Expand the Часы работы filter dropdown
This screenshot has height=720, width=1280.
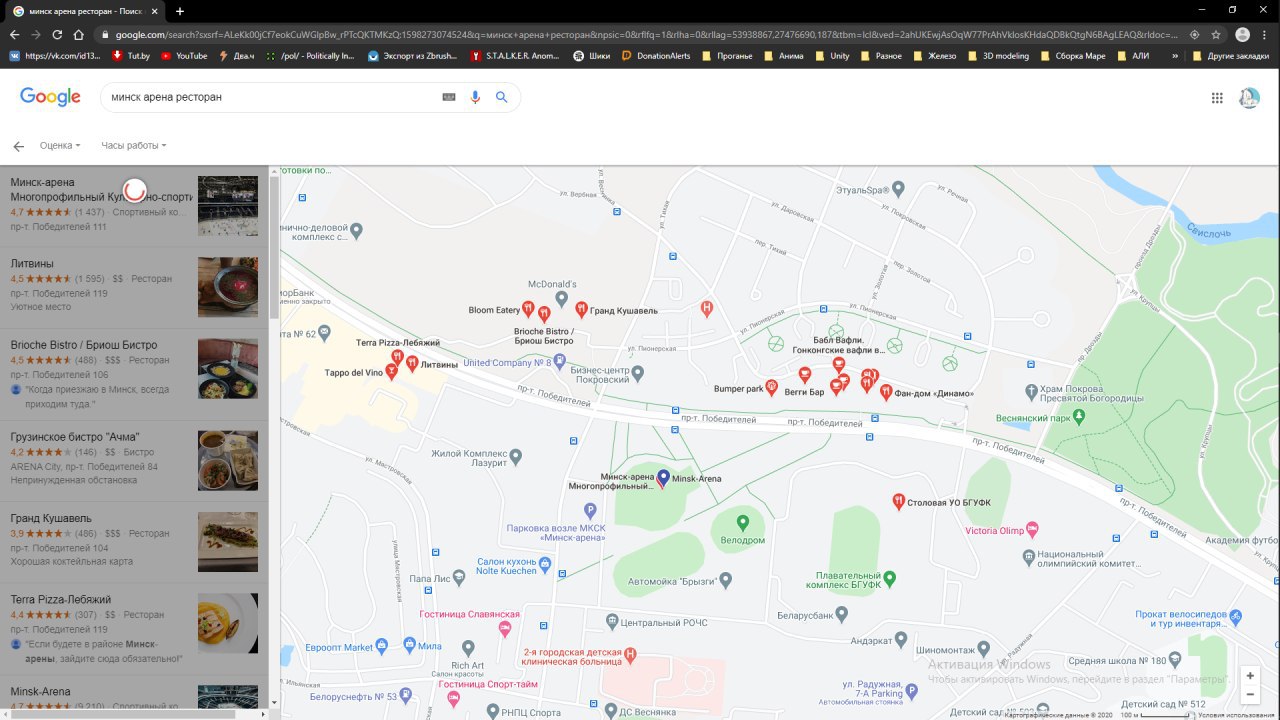coord(133,146)
